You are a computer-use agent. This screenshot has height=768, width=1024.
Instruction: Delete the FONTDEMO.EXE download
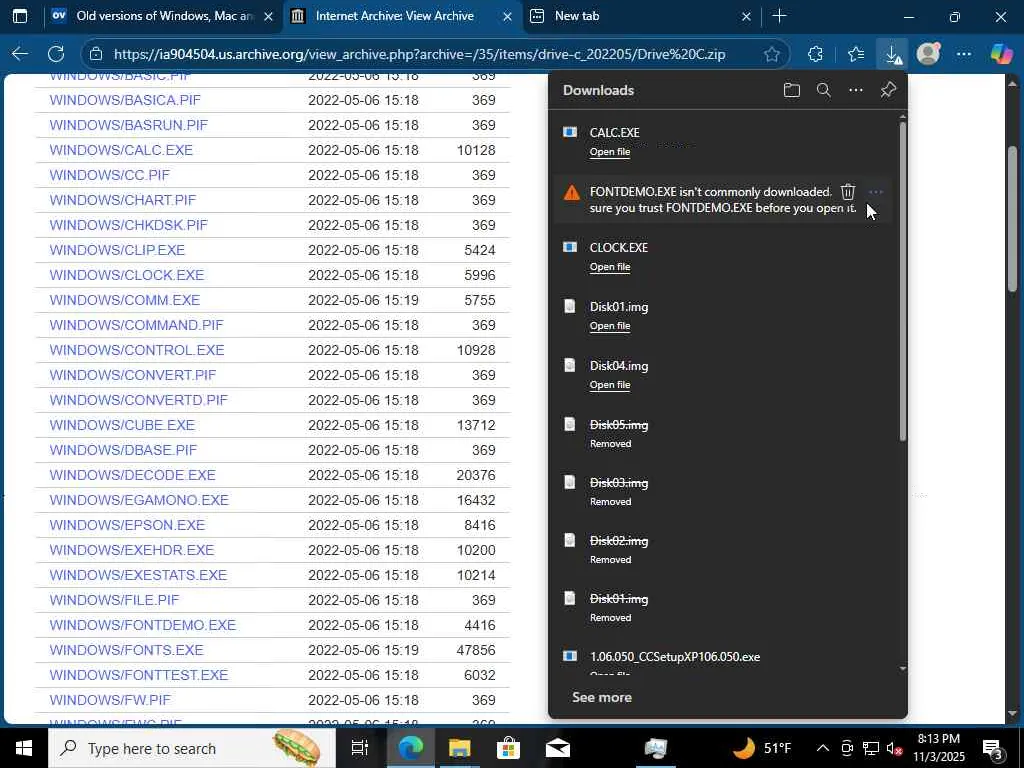click(x=848, y=192)
